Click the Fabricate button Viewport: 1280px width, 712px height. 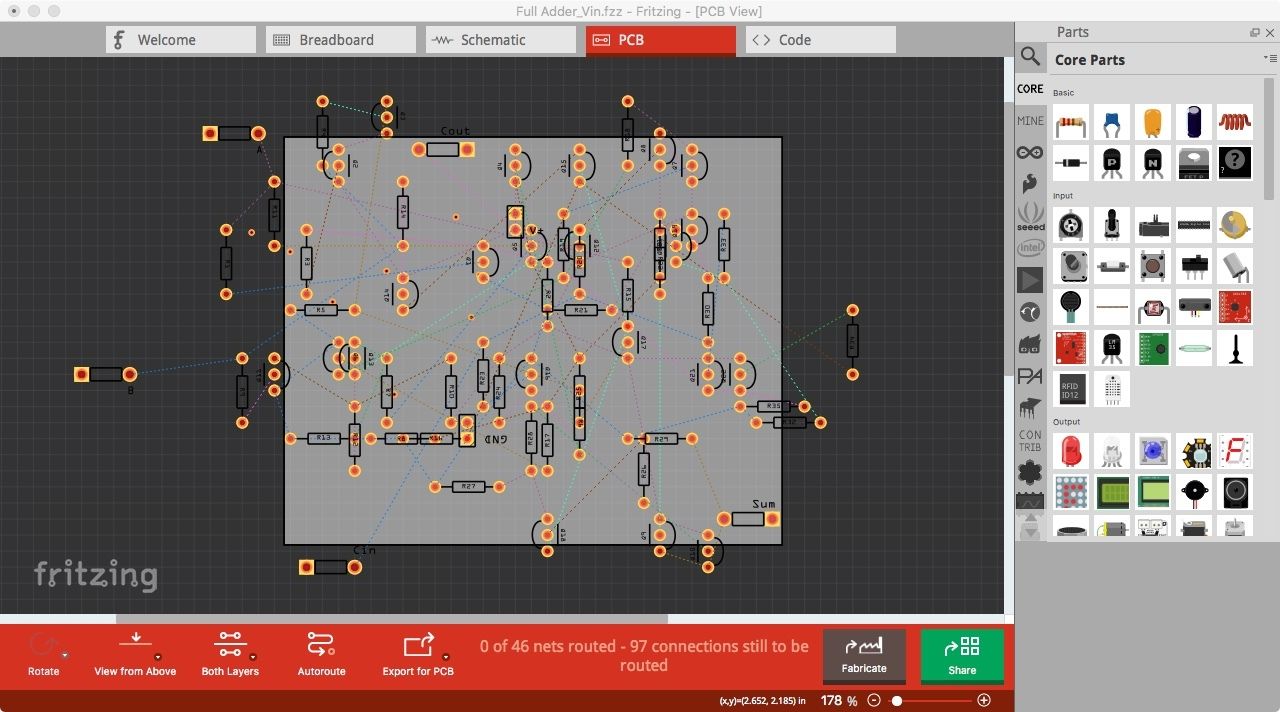click(x=863, y=655)
